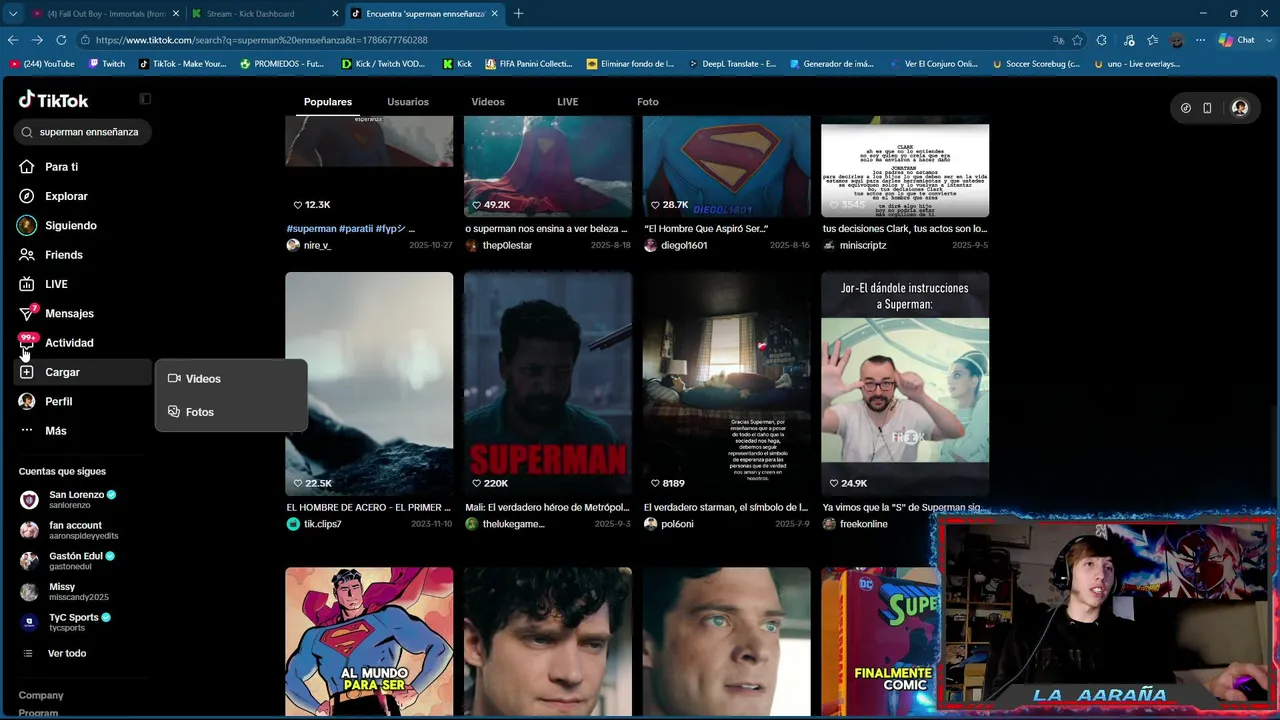1280x720 pixels.
Task: Click the heart icon showing 24.9K
Action: click(x=834, y=483)
